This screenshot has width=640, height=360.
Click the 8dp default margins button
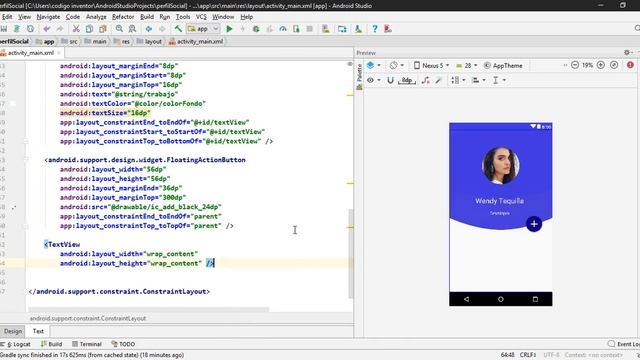click(407, 80)
